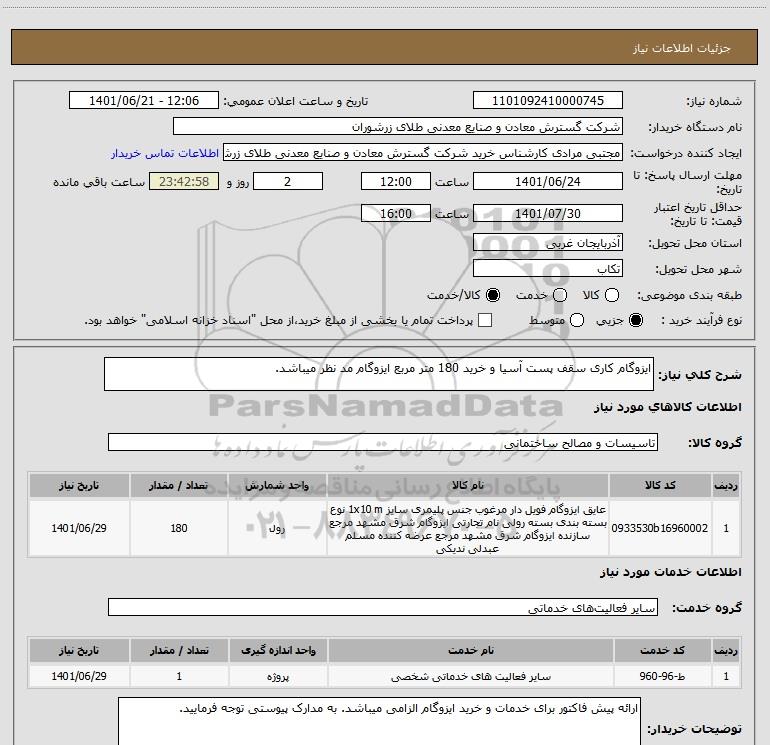This screenshot has width=770, height=745.
Task: Click goods row date 1401/06/29
Action: [x=79, y=528]
